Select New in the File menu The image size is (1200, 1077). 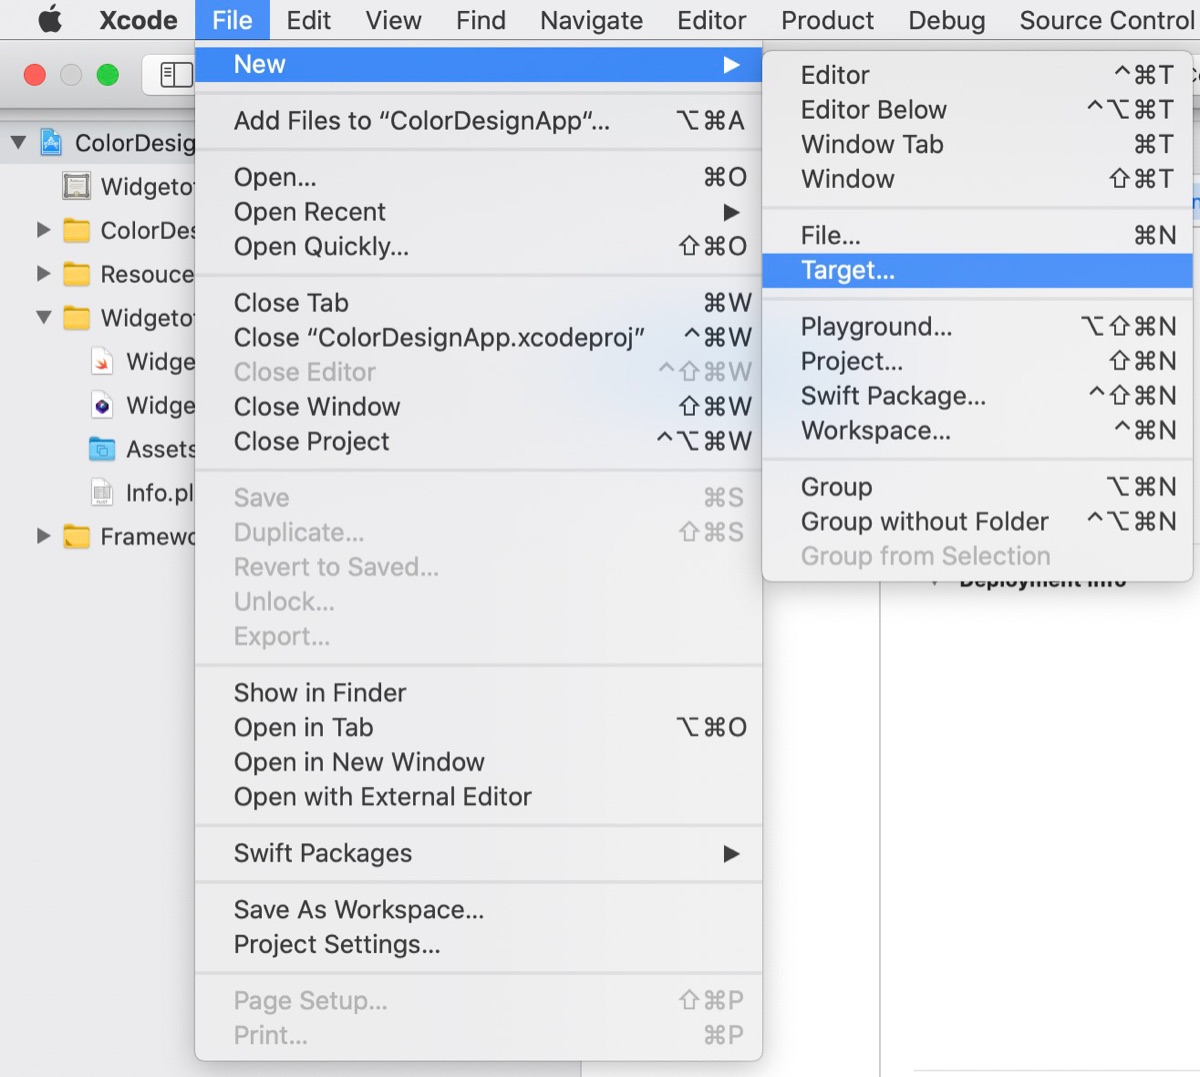click(479, 64)
